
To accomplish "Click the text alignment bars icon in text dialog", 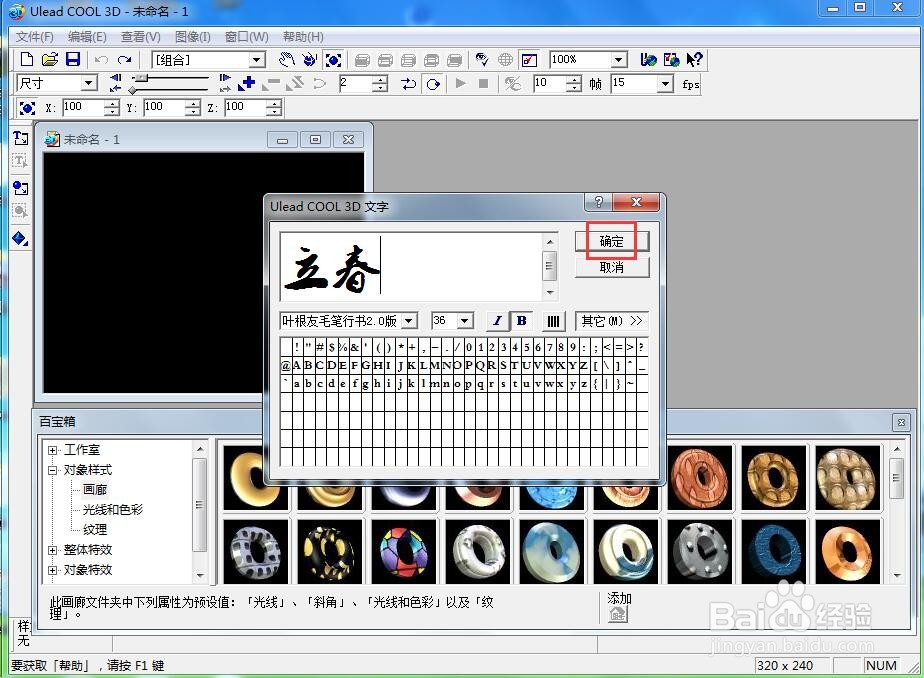I will point(553,321).
